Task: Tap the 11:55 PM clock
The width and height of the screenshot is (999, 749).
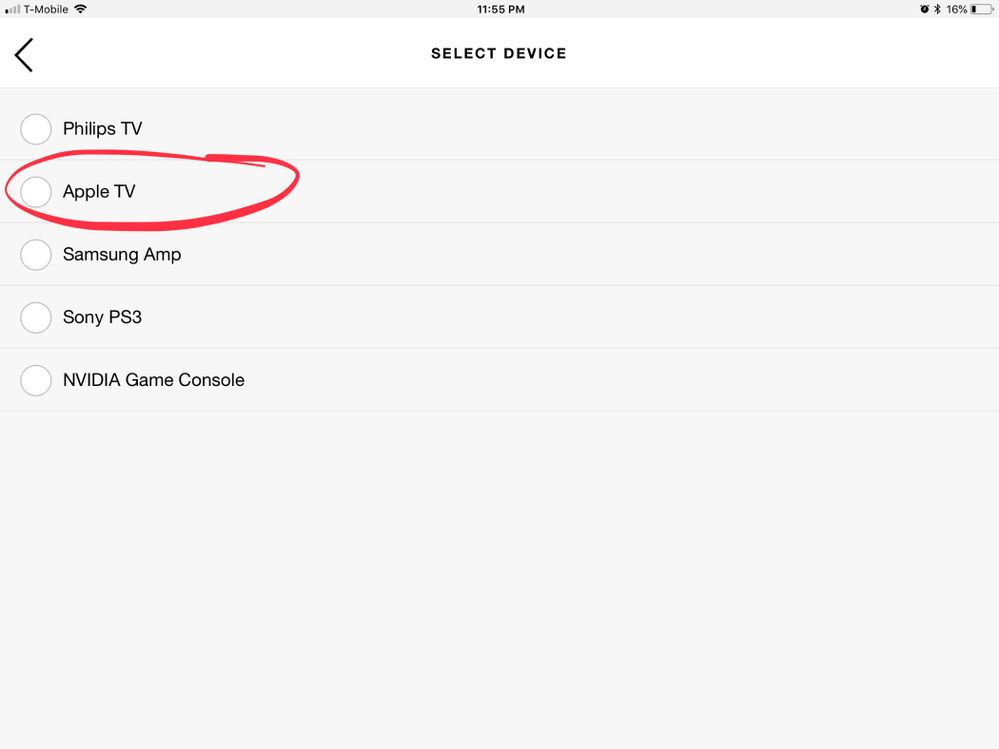Action: click(x=500, y=9)
